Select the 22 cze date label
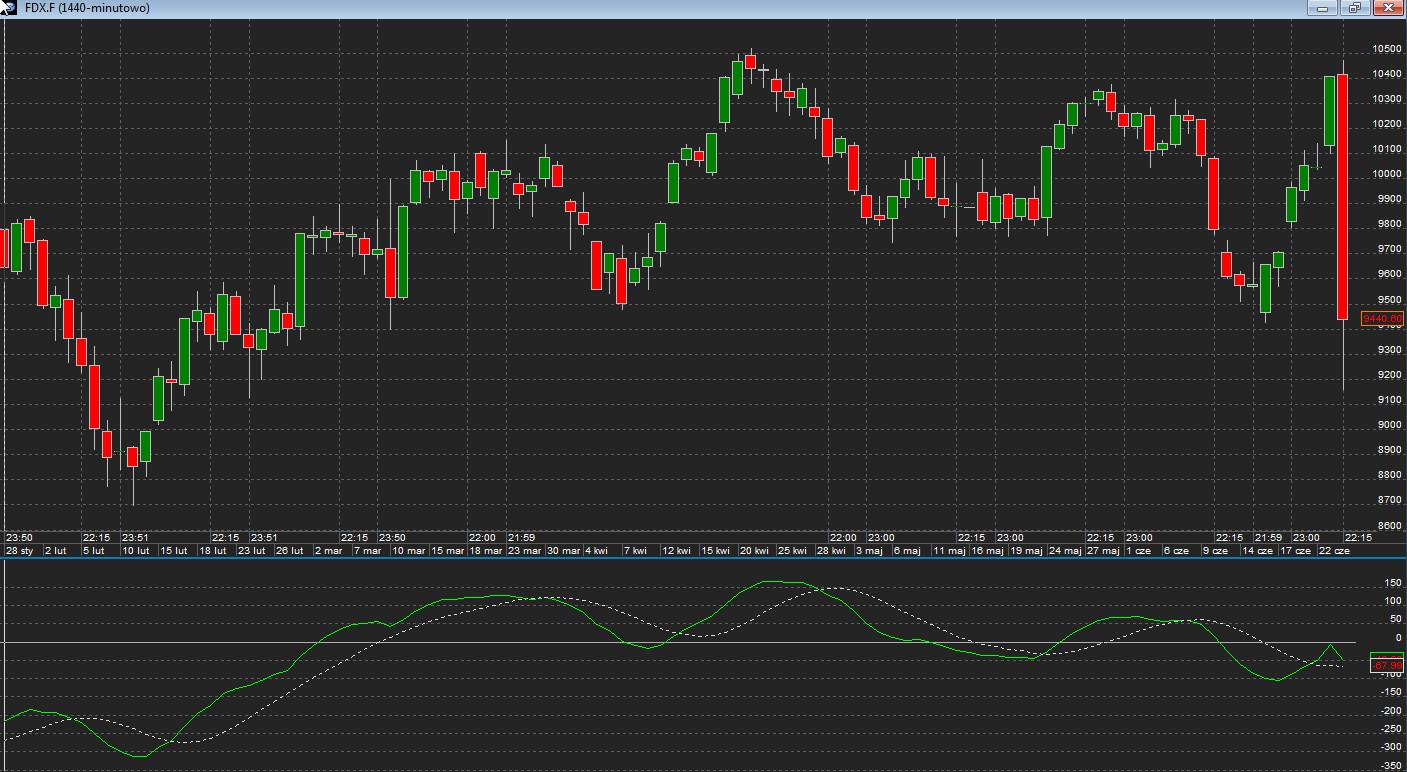The image size is (1407, 772). pyautogui.click(x=1334, y=551)
